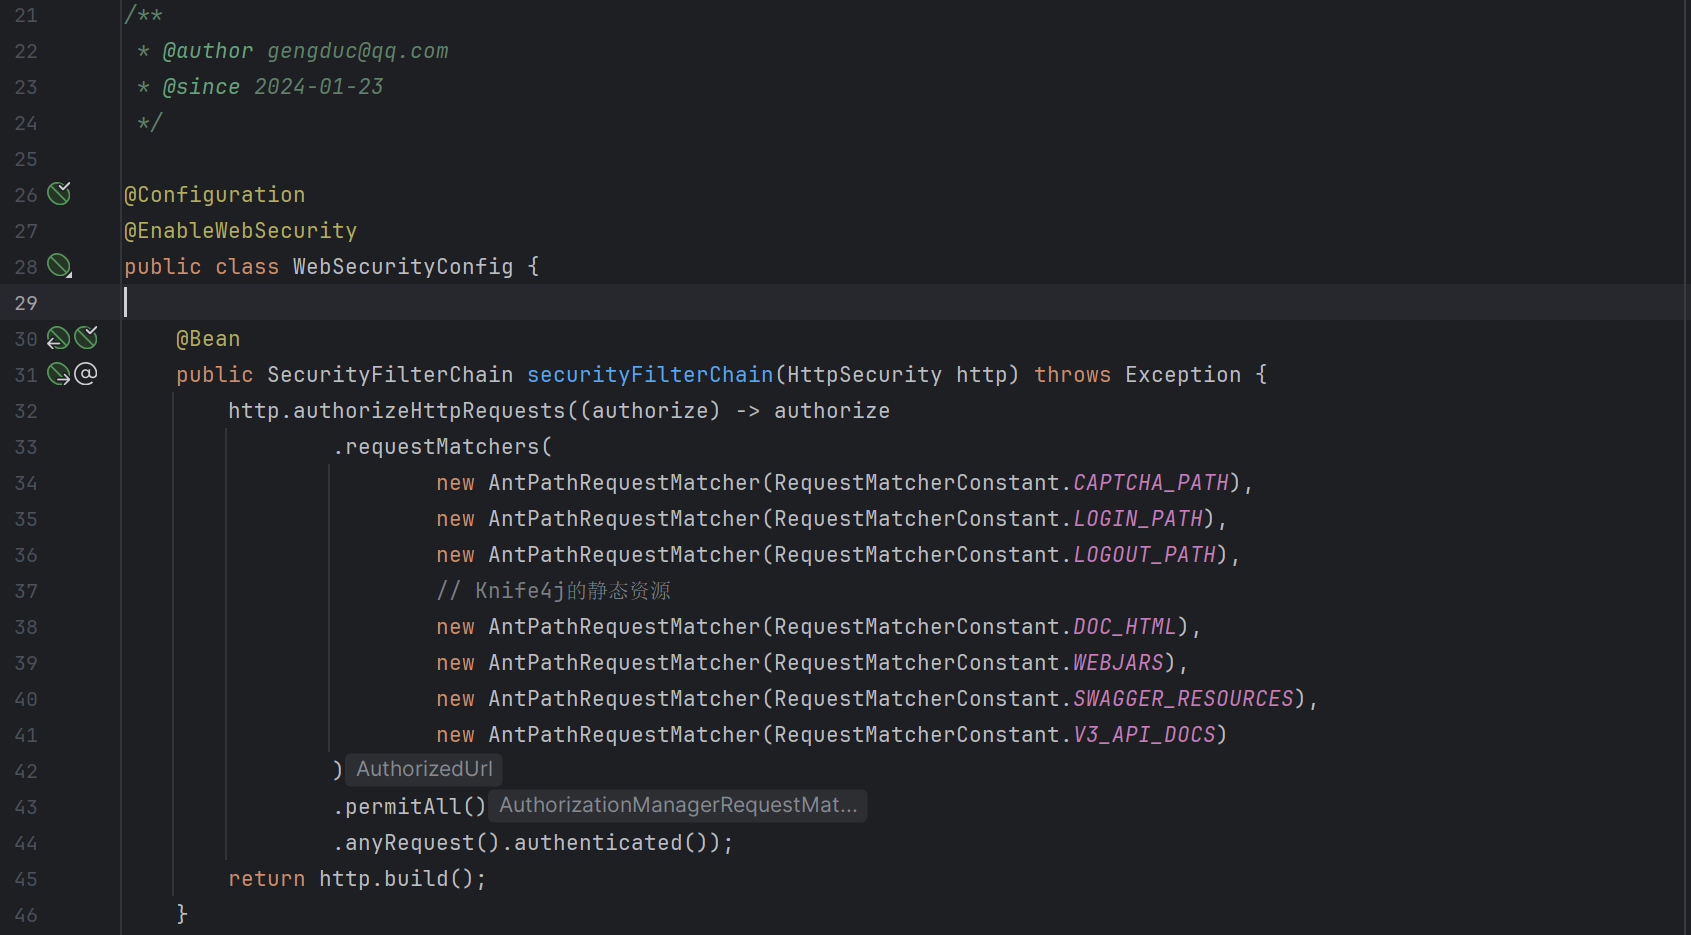The height and width of the screenshot is (935, 1691).
Task: Expand the truncated AuthorizationManagerRequestMat... inlay hint
Action: 678,805
